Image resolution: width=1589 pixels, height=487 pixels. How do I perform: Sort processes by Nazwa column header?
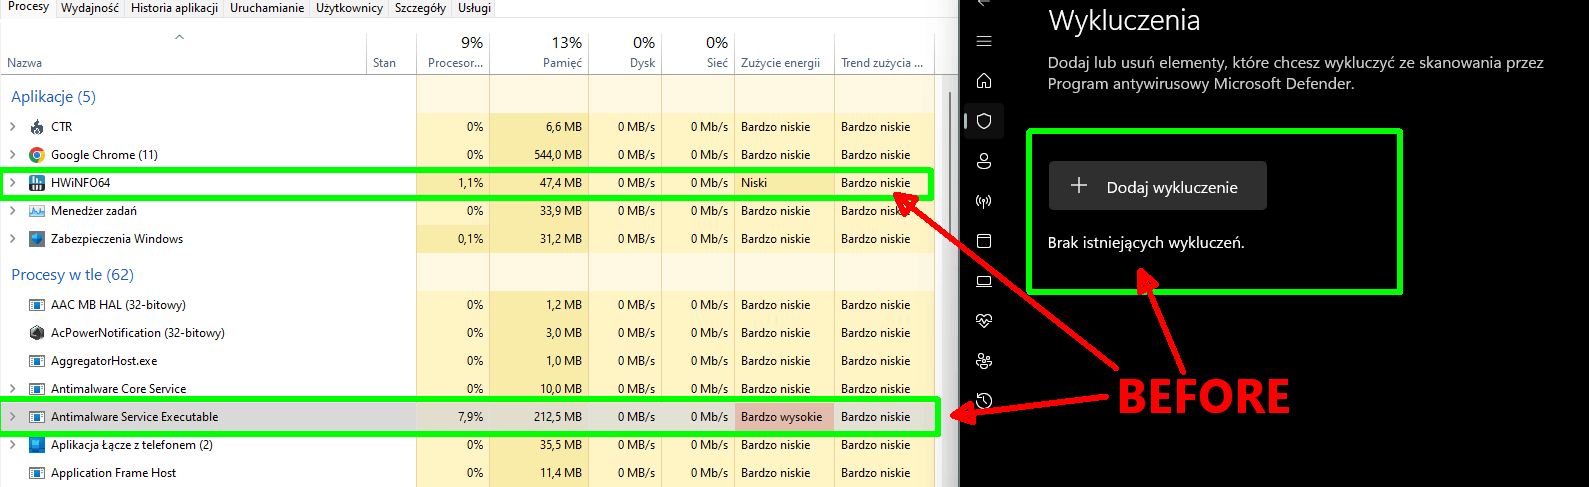(x=183, y=52)
